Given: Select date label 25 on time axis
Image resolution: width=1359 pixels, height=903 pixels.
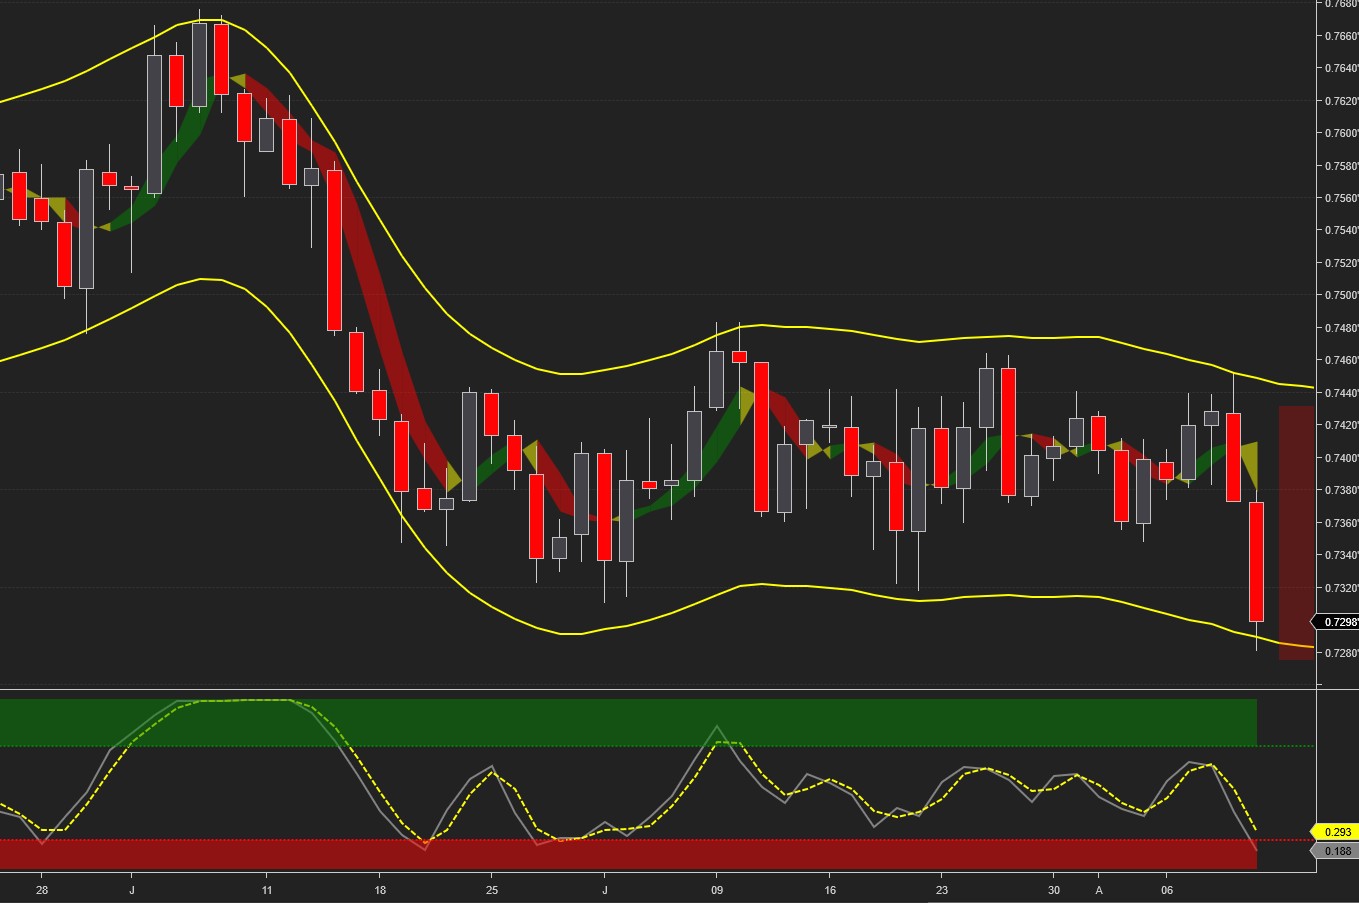Looking at the screenshot, I should (492, 889).
